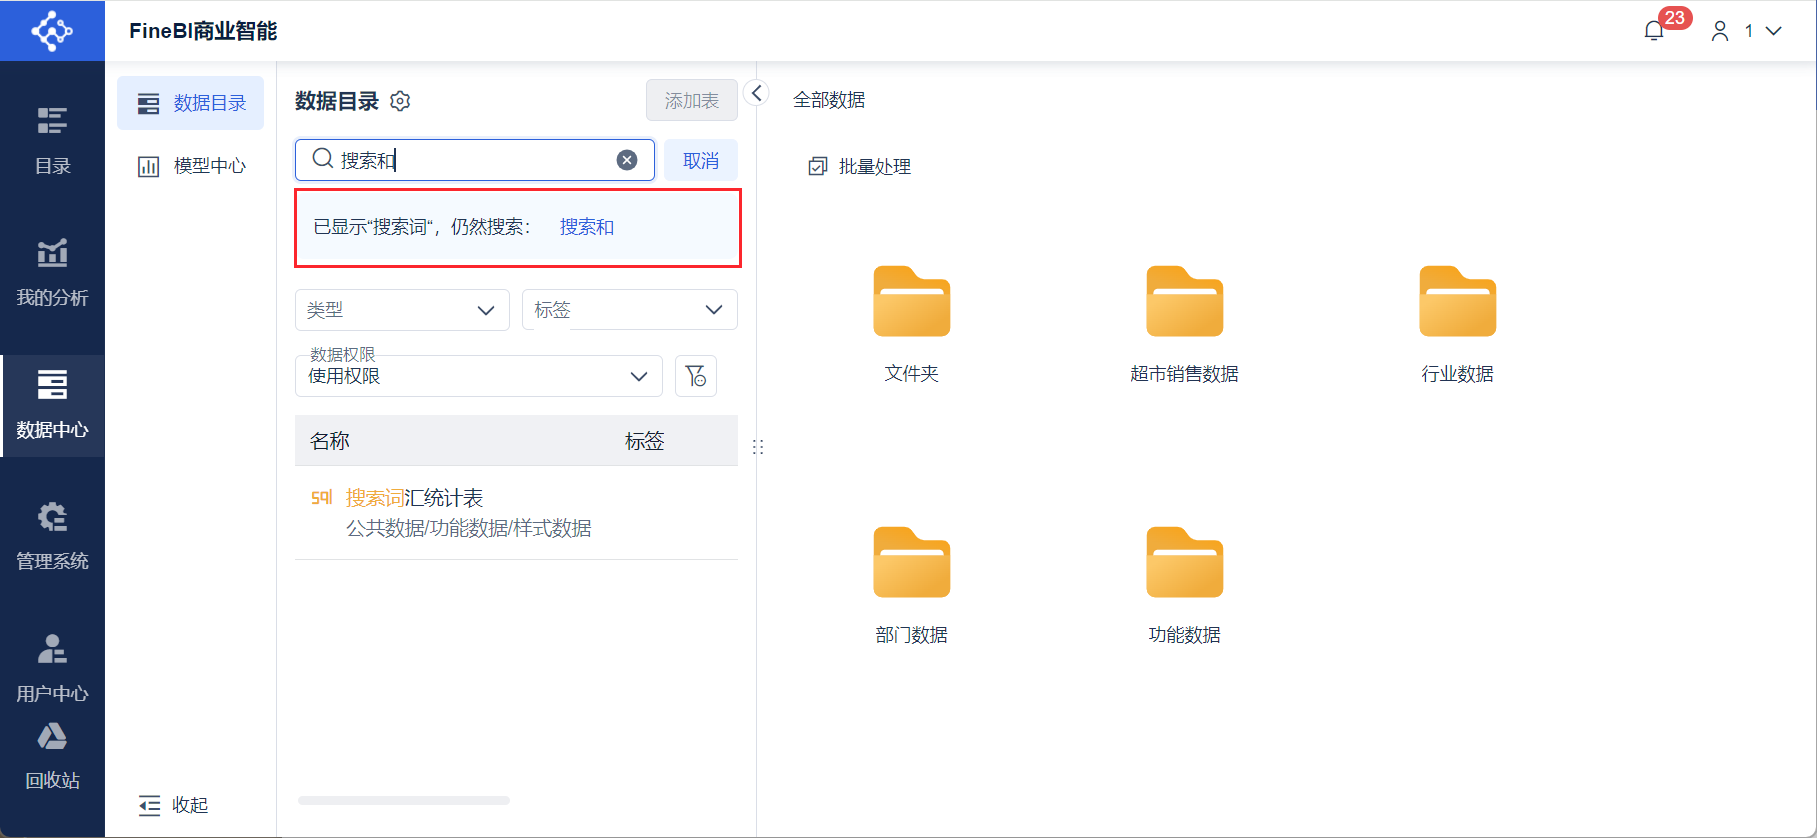Click the 添加表 button
The image size is (1817, 838).
pos(692,101)
